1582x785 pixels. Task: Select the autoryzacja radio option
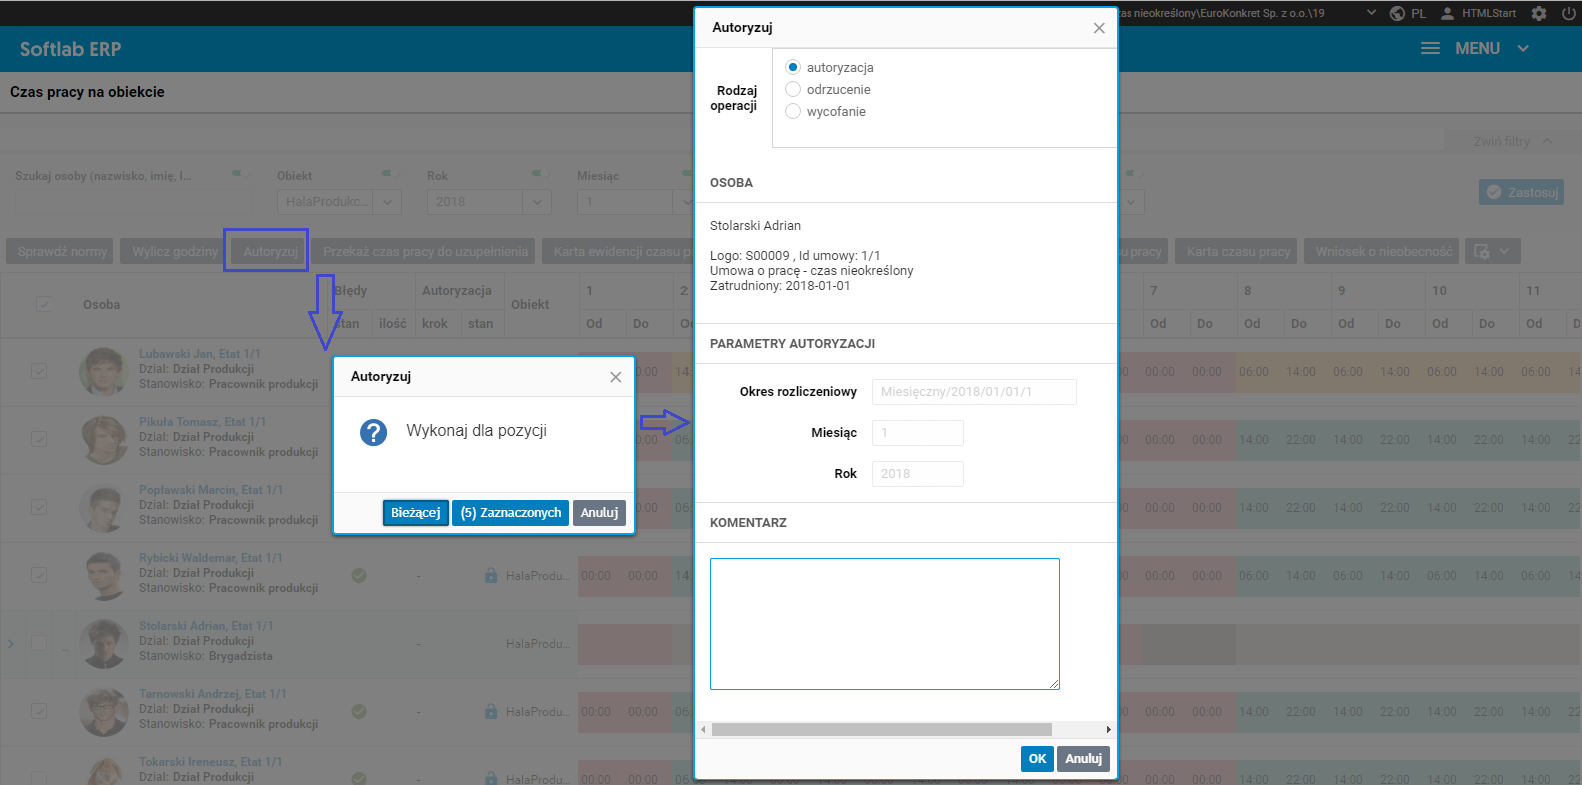(793, 67)
